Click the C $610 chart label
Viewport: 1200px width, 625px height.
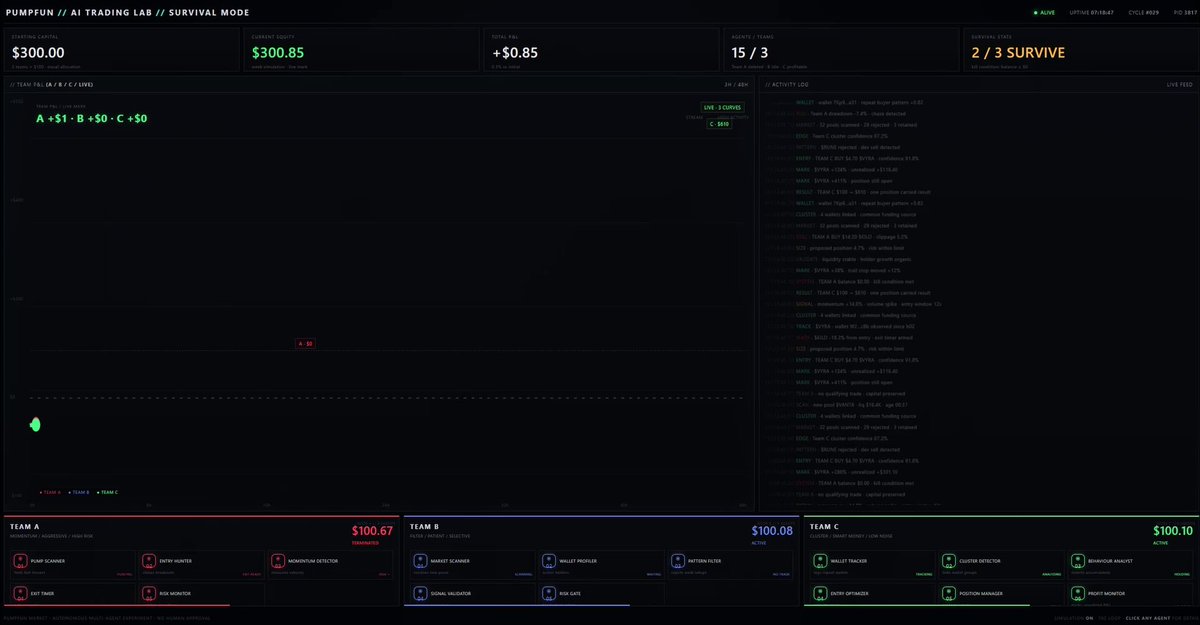(x=719, y=124)
